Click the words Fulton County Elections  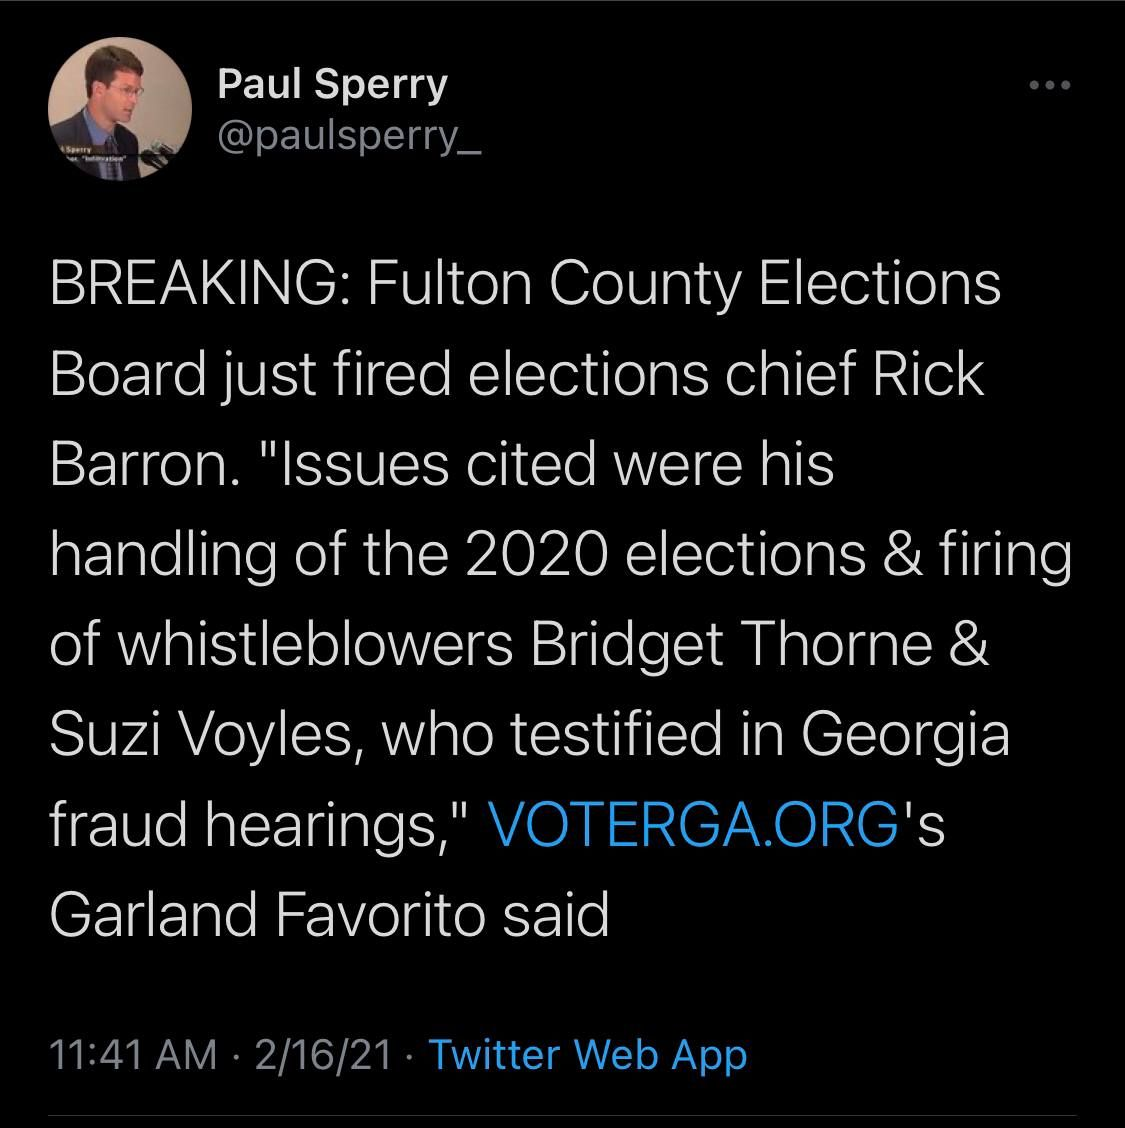click(x=684, y=283)
